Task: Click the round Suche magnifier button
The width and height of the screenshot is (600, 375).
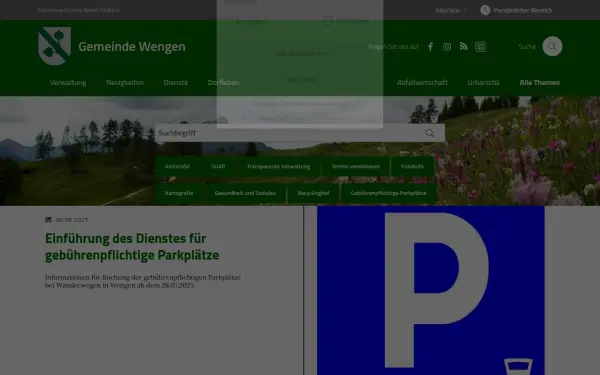Action: [x=552, y=46]
